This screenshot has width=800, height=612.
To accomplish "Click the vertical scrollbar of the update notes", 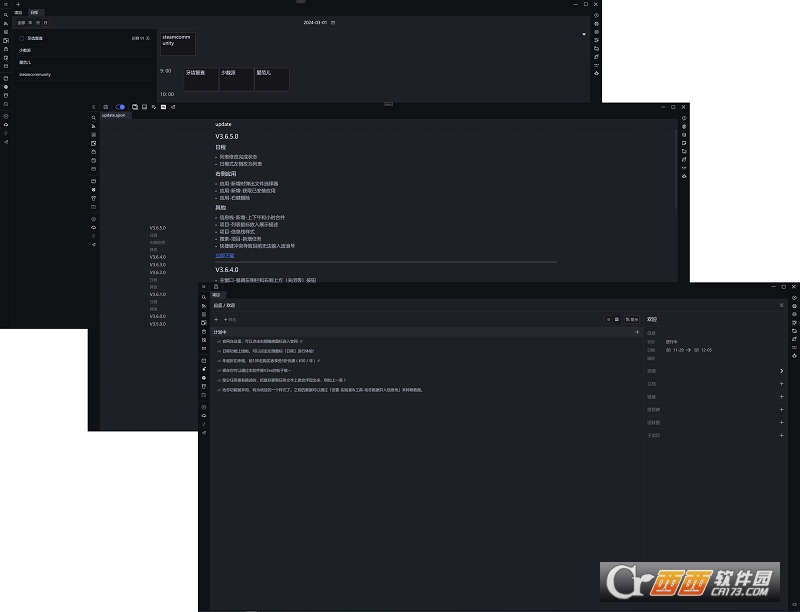I will [x=676, y=168].
